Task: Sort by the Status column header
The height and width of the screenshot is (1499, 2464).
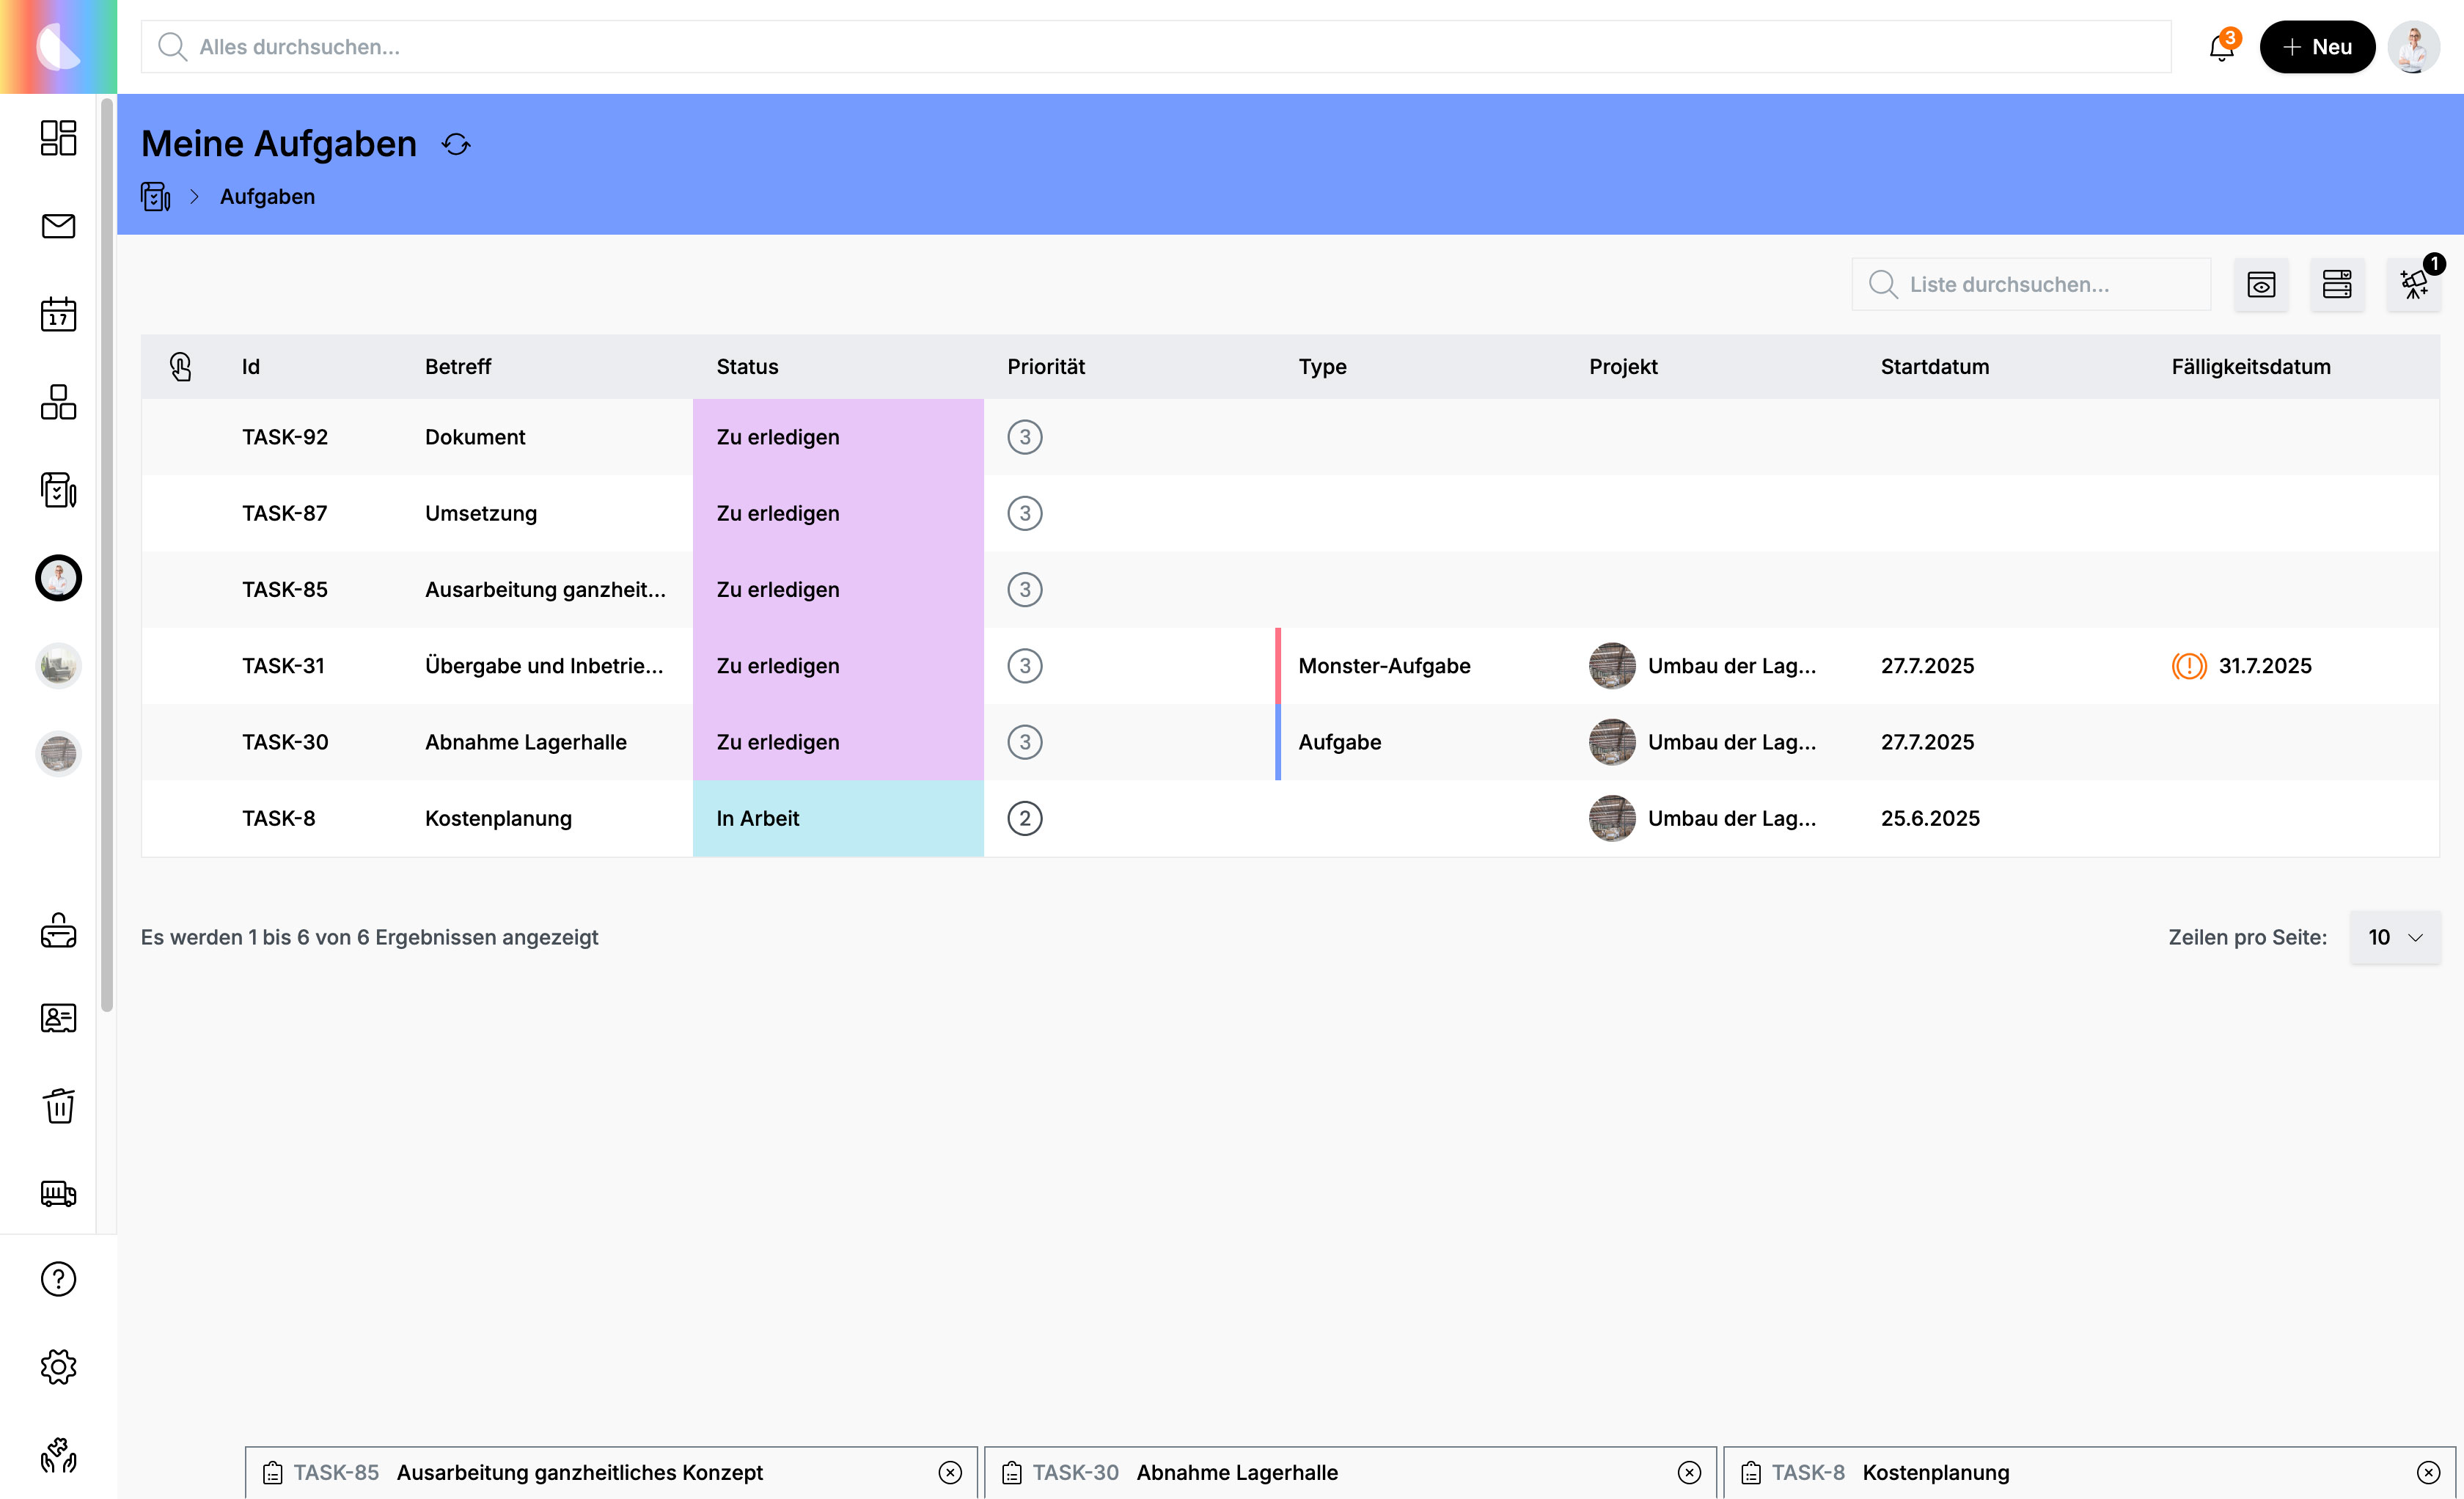Action: pyautogui.click(x=747, y=367)
